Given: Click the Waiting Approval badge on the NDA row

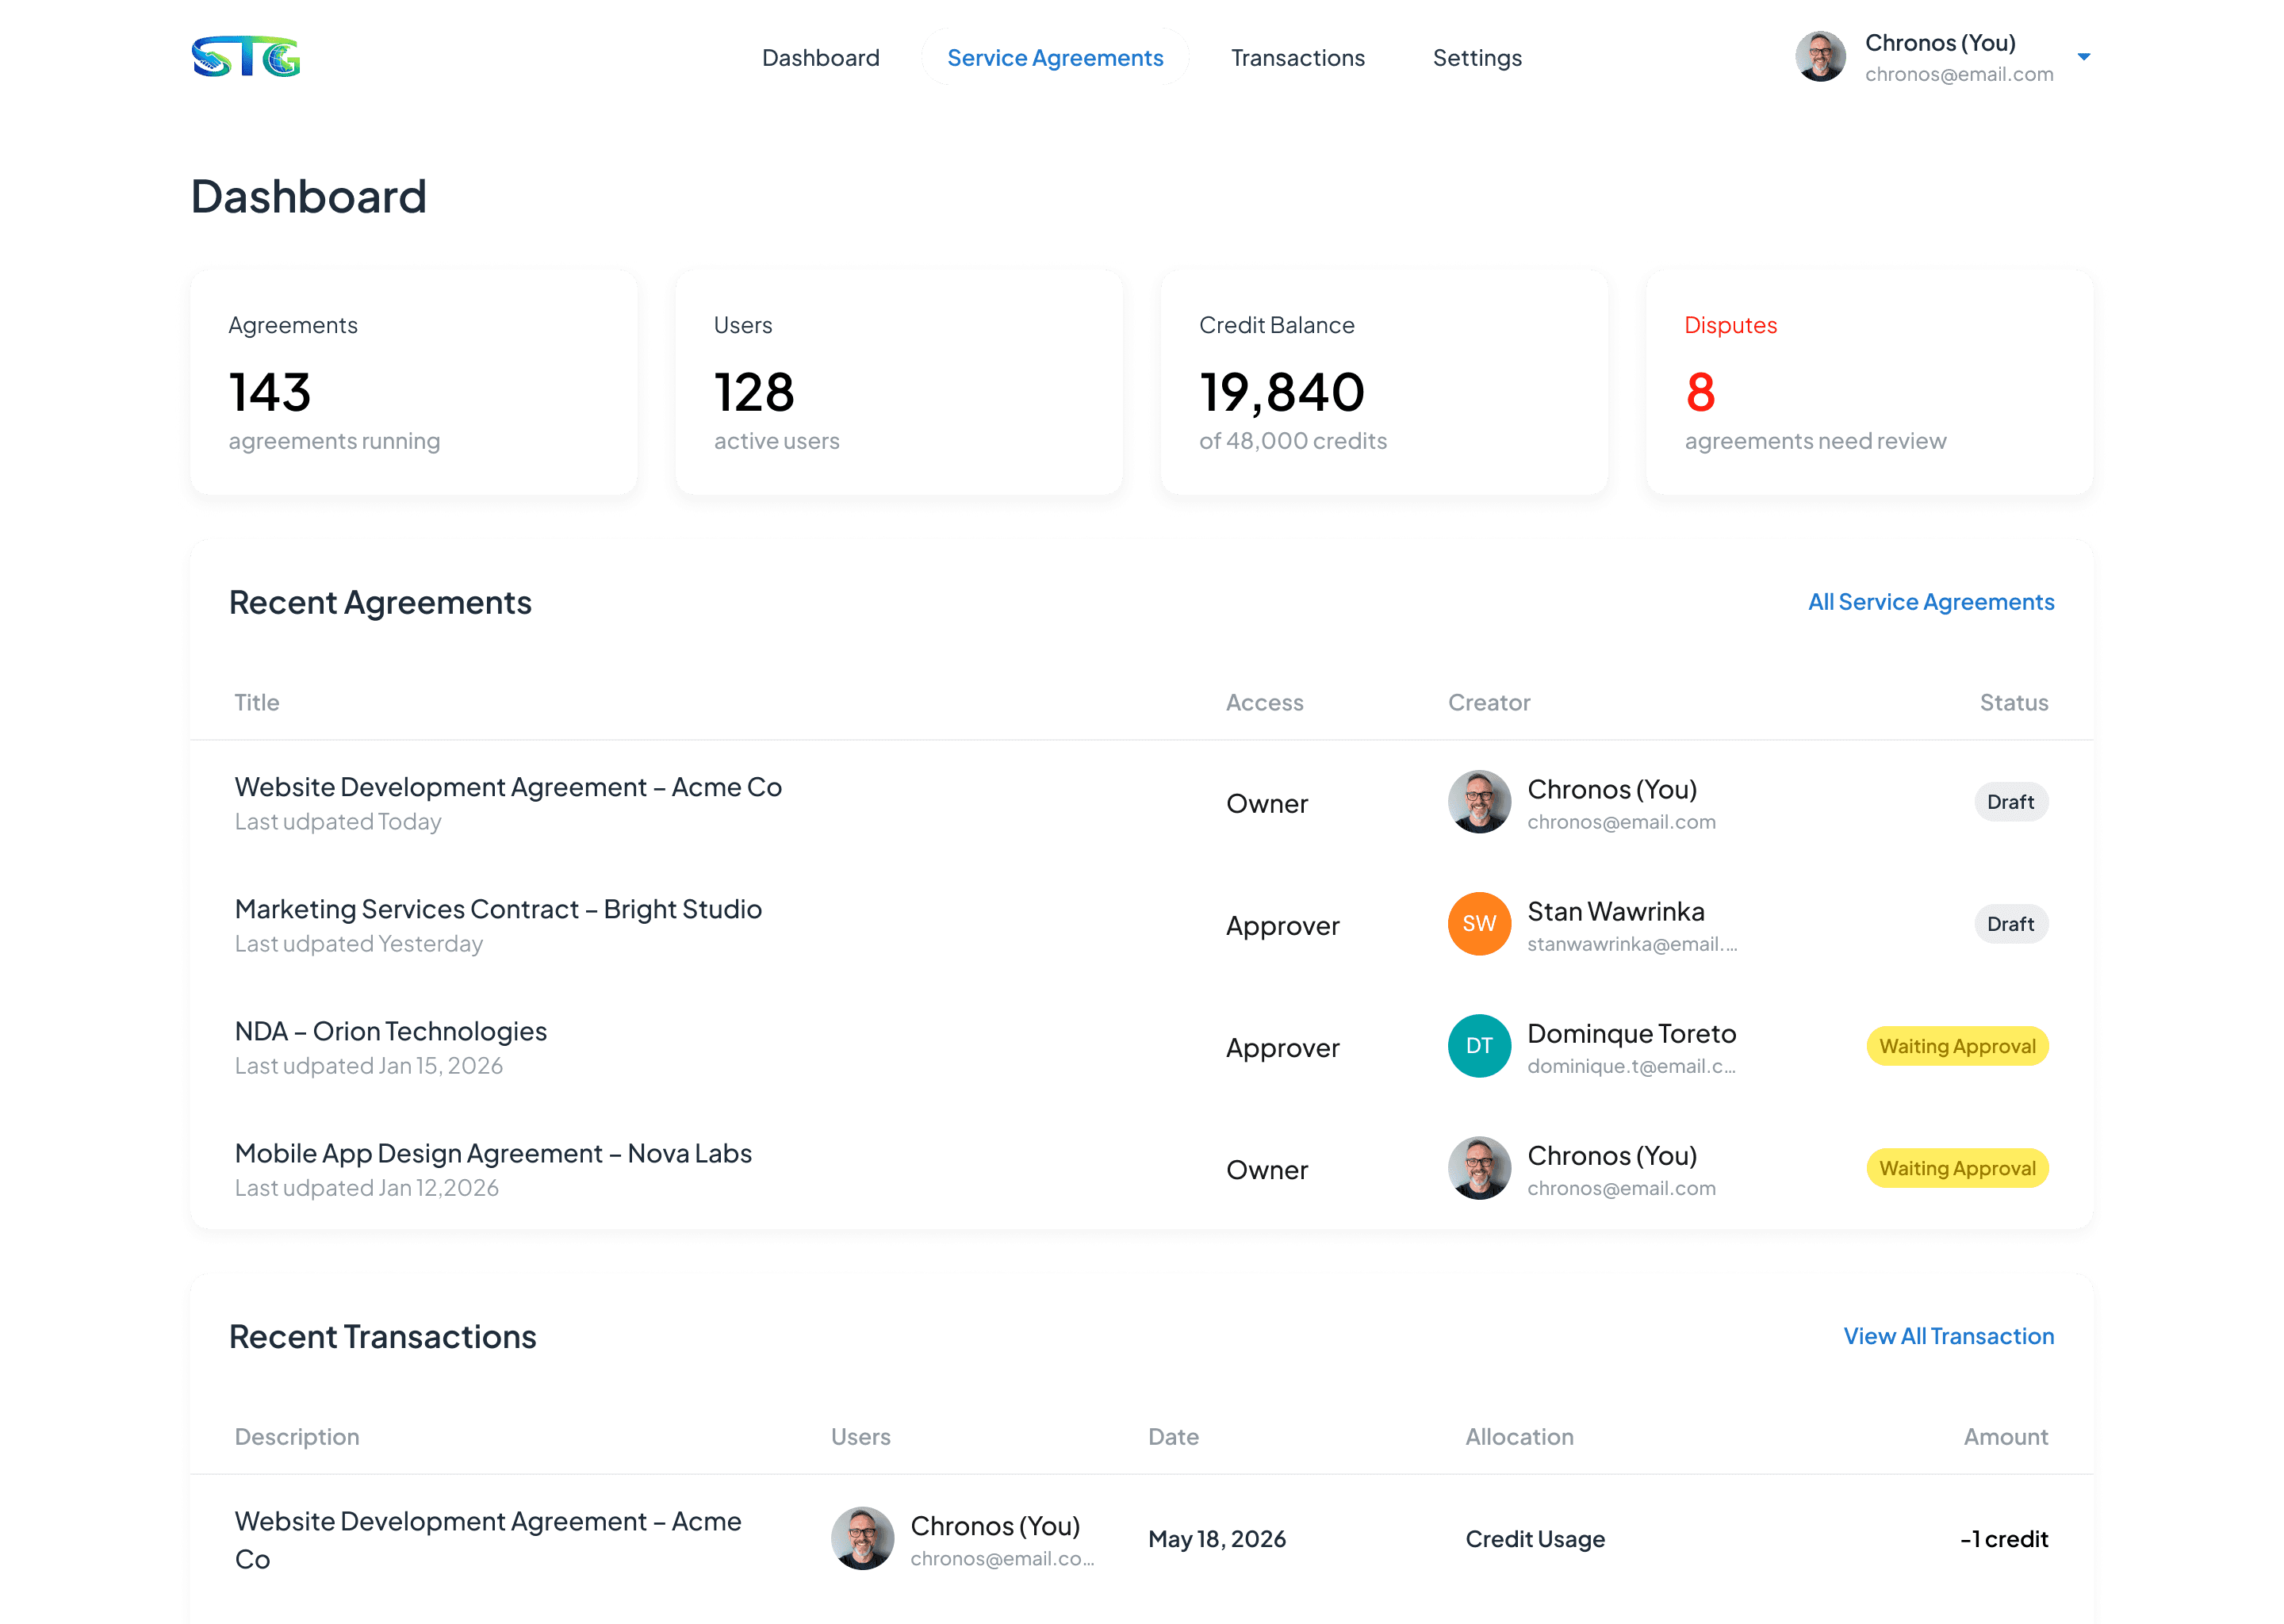Looking at the screenshot, I should click(x=1957, y=1046).
